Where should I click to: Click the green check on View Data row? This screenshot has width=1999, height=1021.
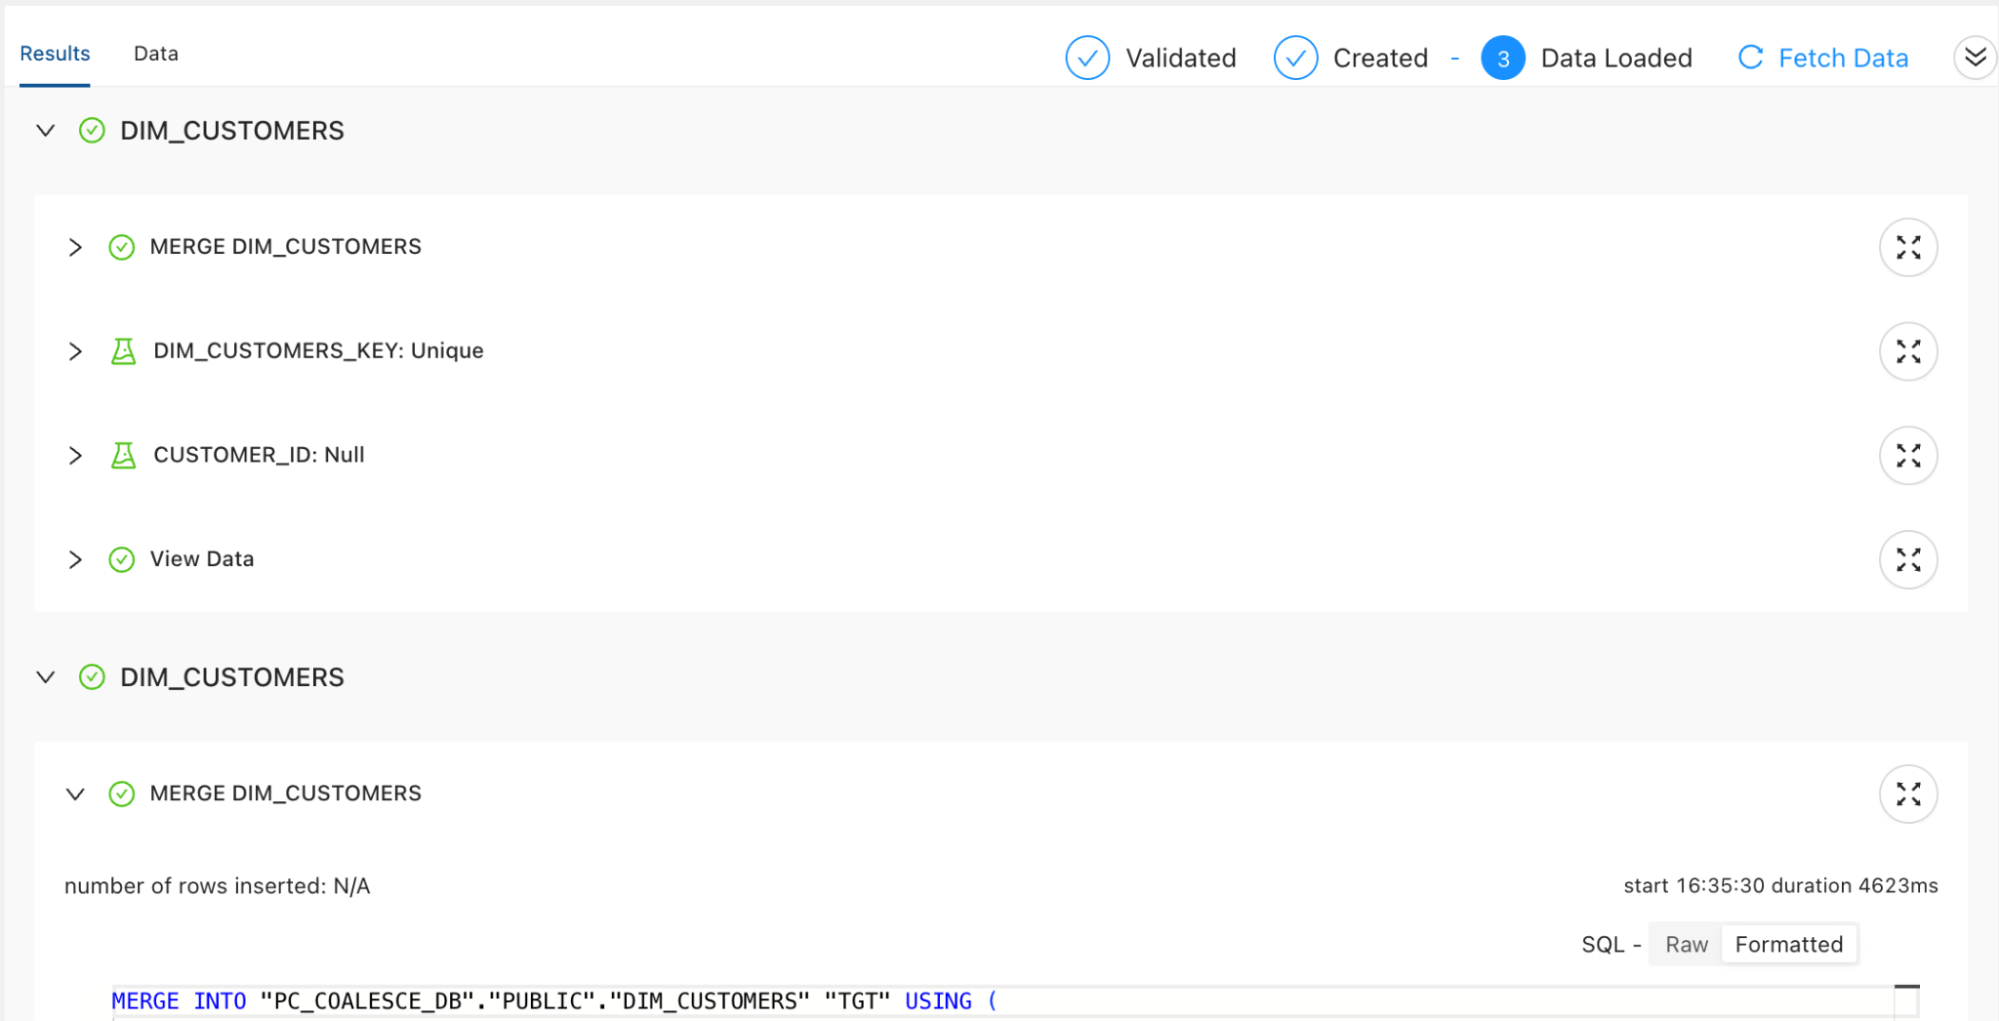pos(122,559)
